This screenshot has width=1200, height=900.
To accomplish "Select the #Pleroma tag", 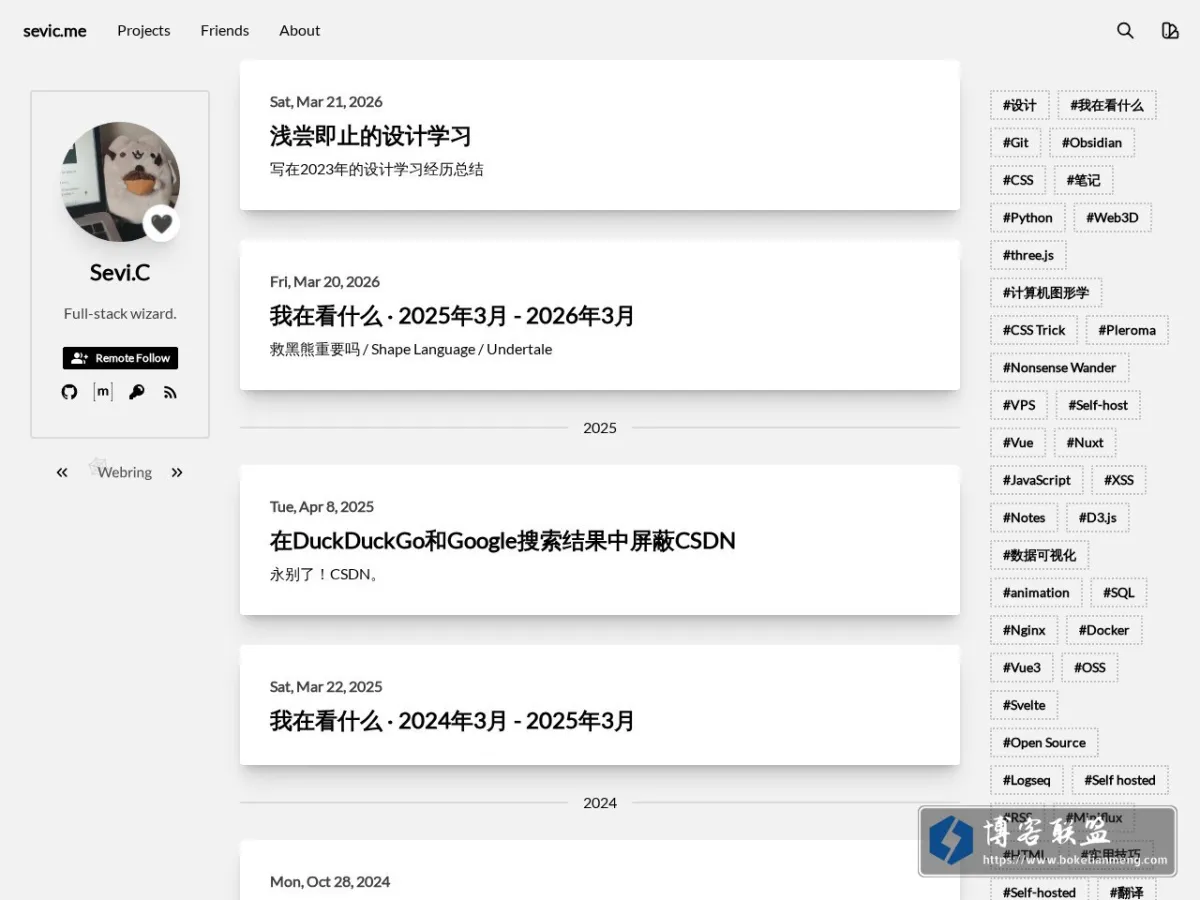I will click(1127, 330).
